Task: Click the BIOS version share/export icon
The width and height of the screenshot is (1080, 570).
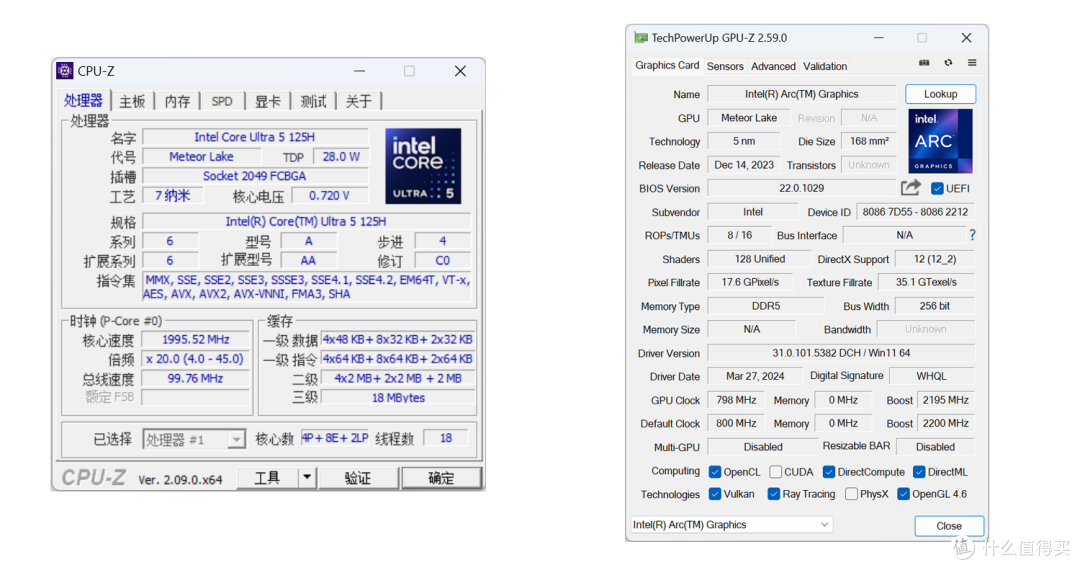Action: [x=911, y=187]
